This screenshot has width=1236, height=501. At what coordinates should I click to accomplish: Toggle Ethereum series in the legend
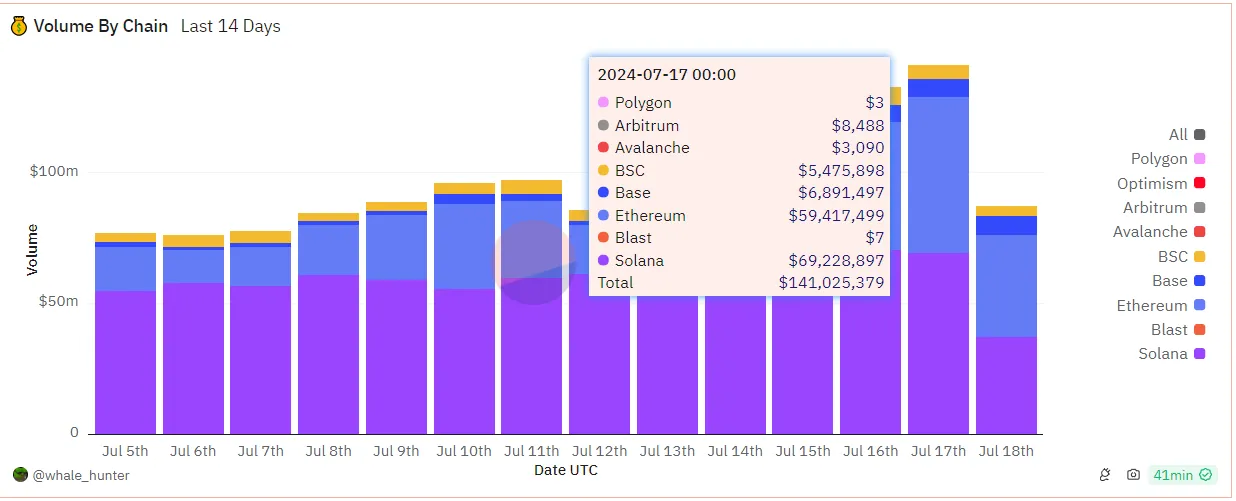[1161, 306]
